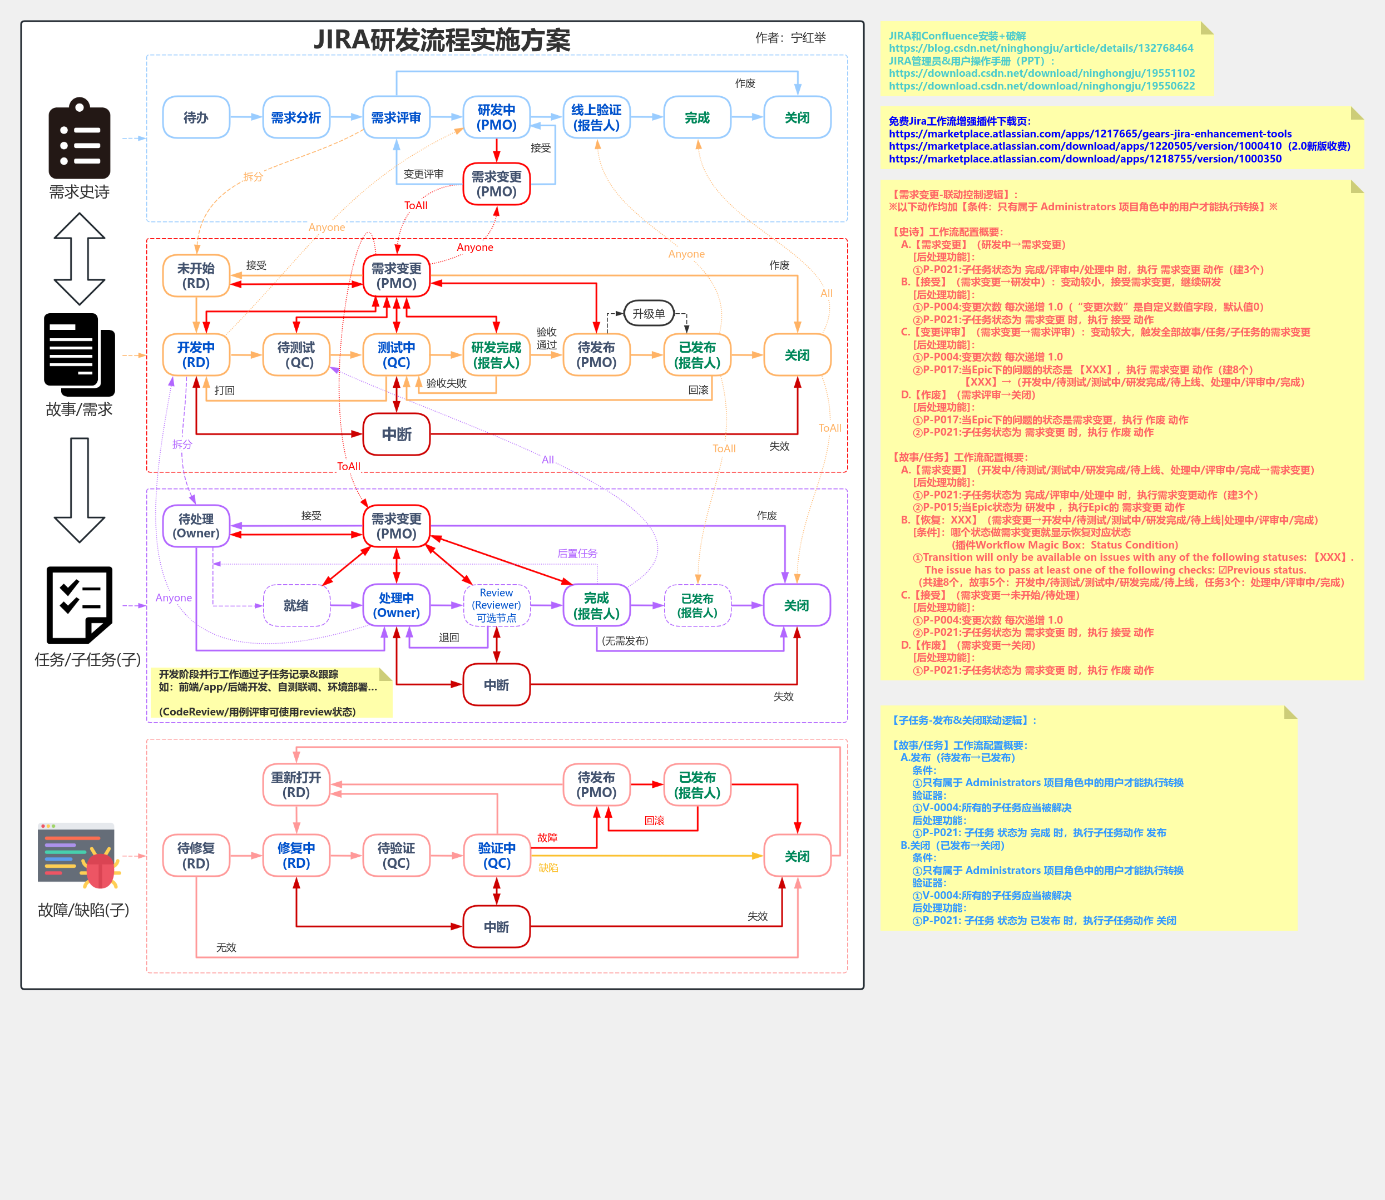
Task: Select the 完成 node in the epic flow
Action: pos(697,118)
